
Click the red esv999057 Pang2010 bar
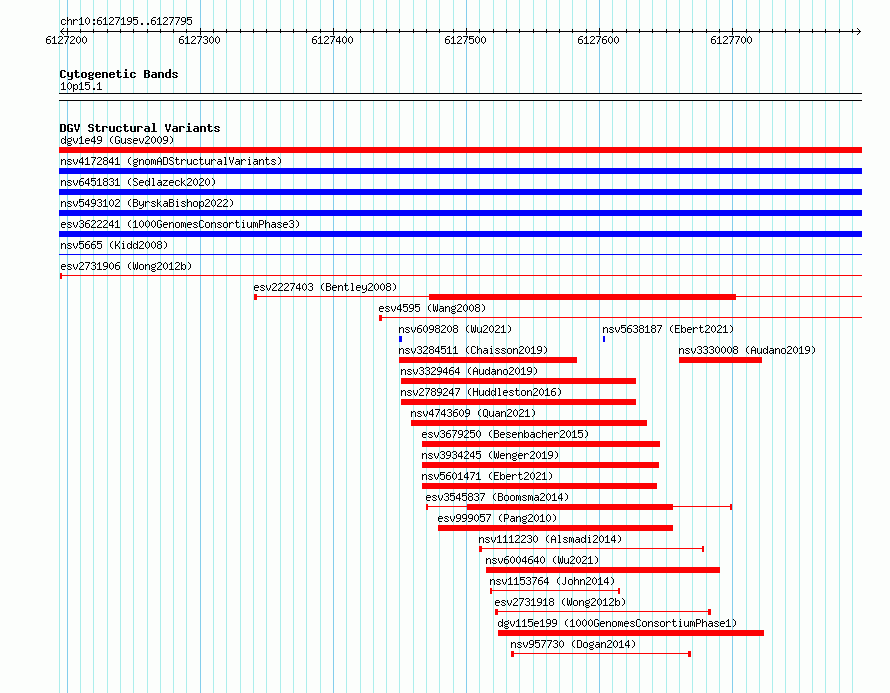pyautogui.click(x=555, y=528)
